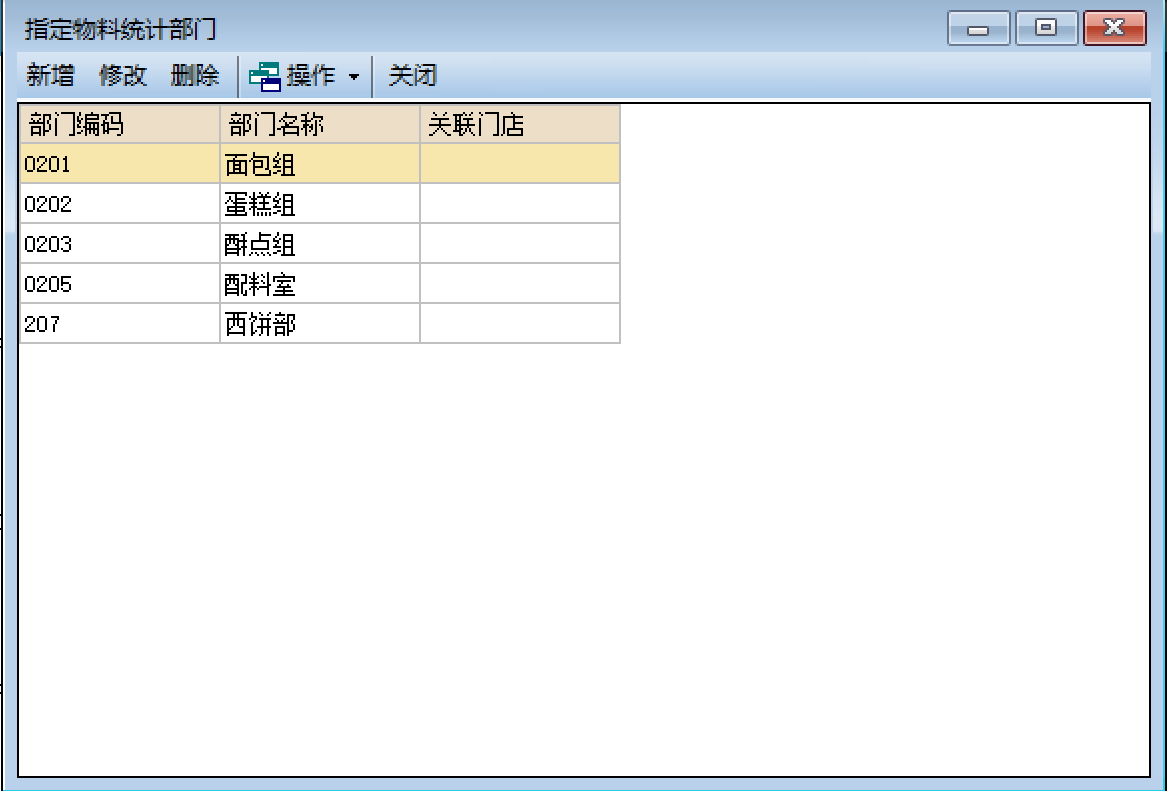Close the 指定物料统计部门 window
This screenshot has width=1168, height=791.
coord(1114,28)
